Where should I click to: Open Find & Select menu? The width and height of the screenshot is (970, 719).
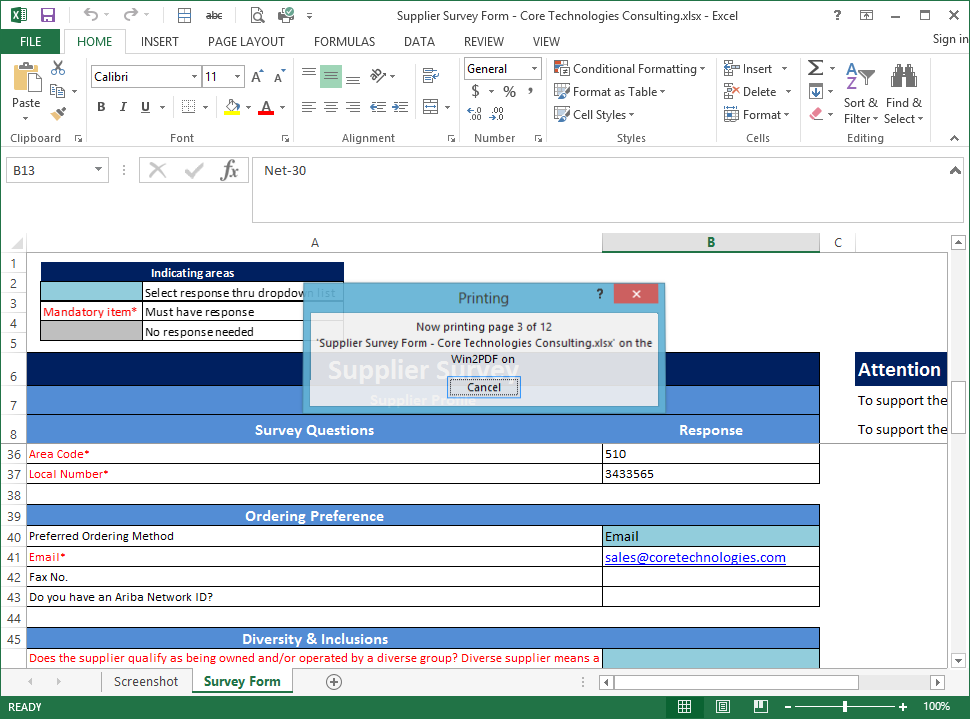[x=904, y=93]
